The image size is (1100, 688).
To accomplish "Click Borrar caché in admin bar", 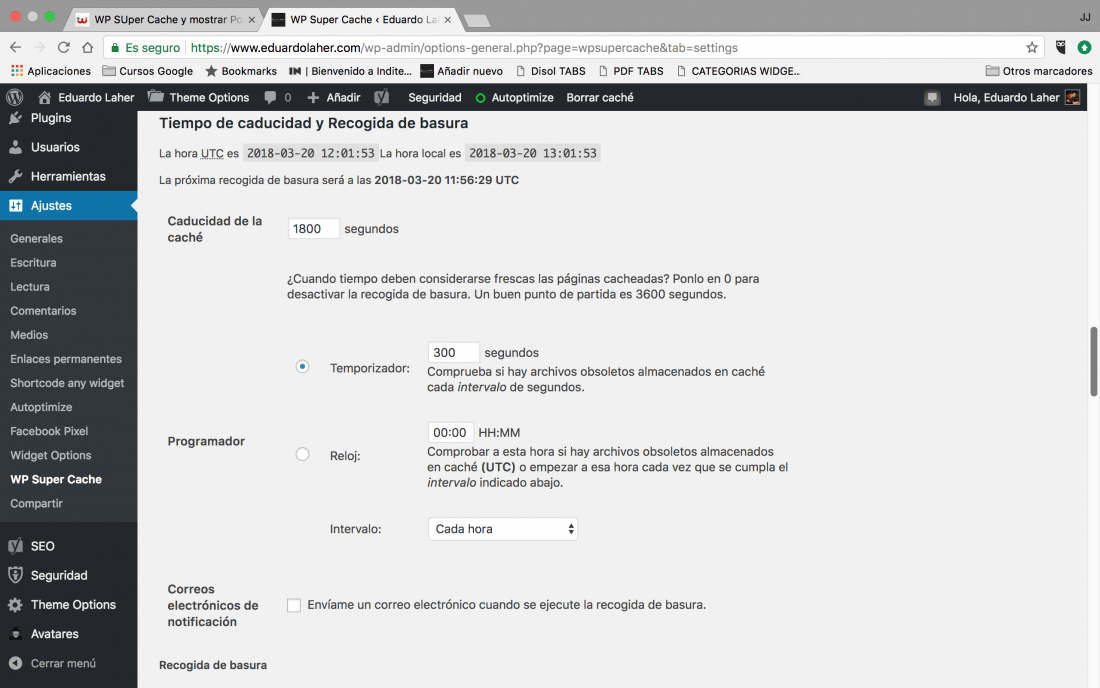I will point(600,97).
